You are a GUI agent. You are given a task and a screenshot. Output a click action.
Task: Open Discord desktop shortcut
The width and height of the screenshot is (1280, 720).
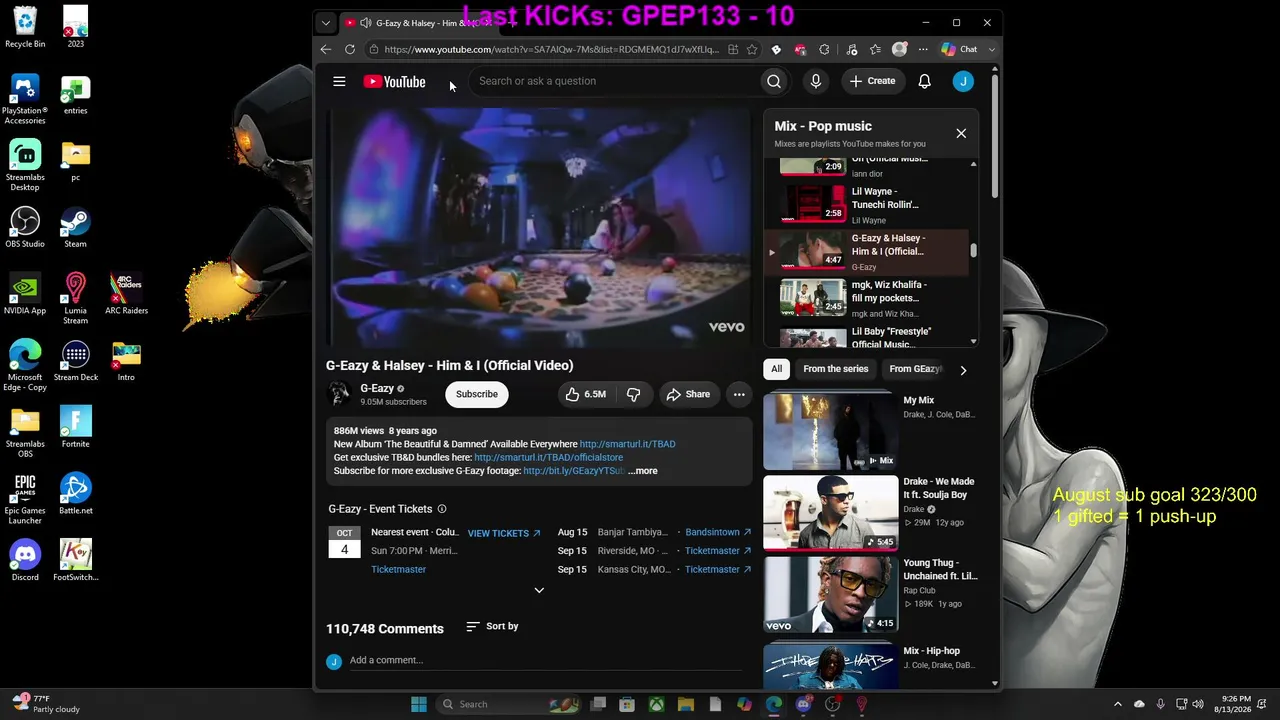[25, 561]
